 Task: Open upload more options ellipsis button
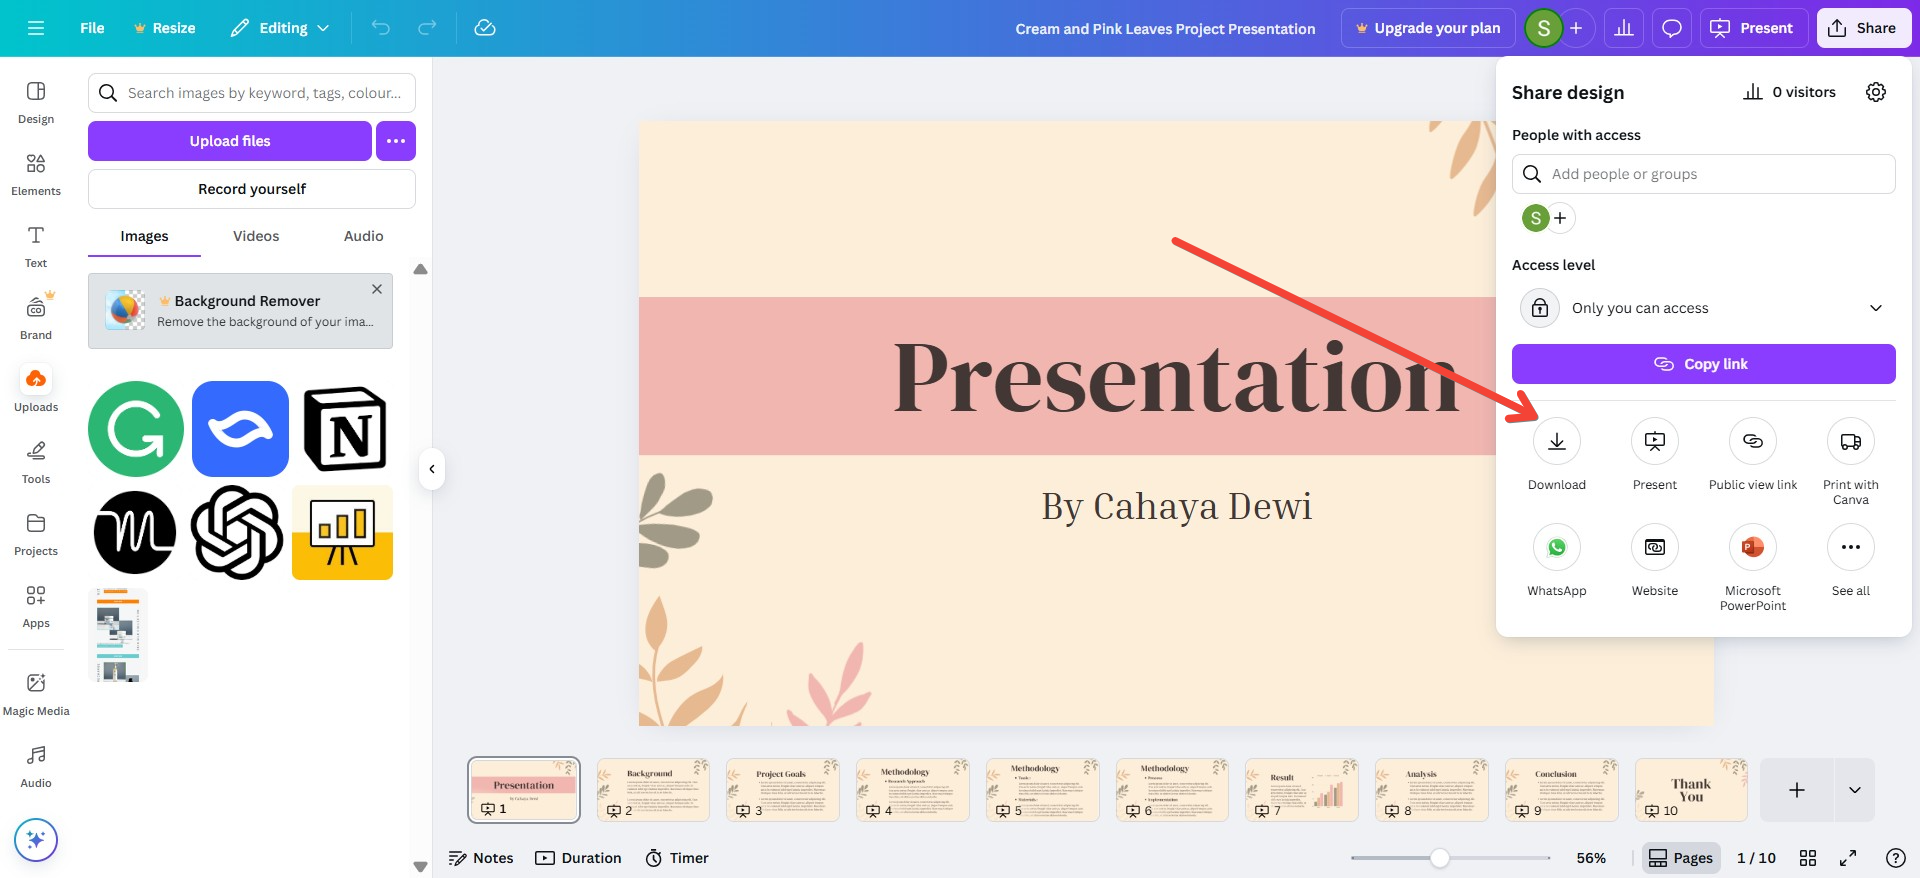(396, 141)
